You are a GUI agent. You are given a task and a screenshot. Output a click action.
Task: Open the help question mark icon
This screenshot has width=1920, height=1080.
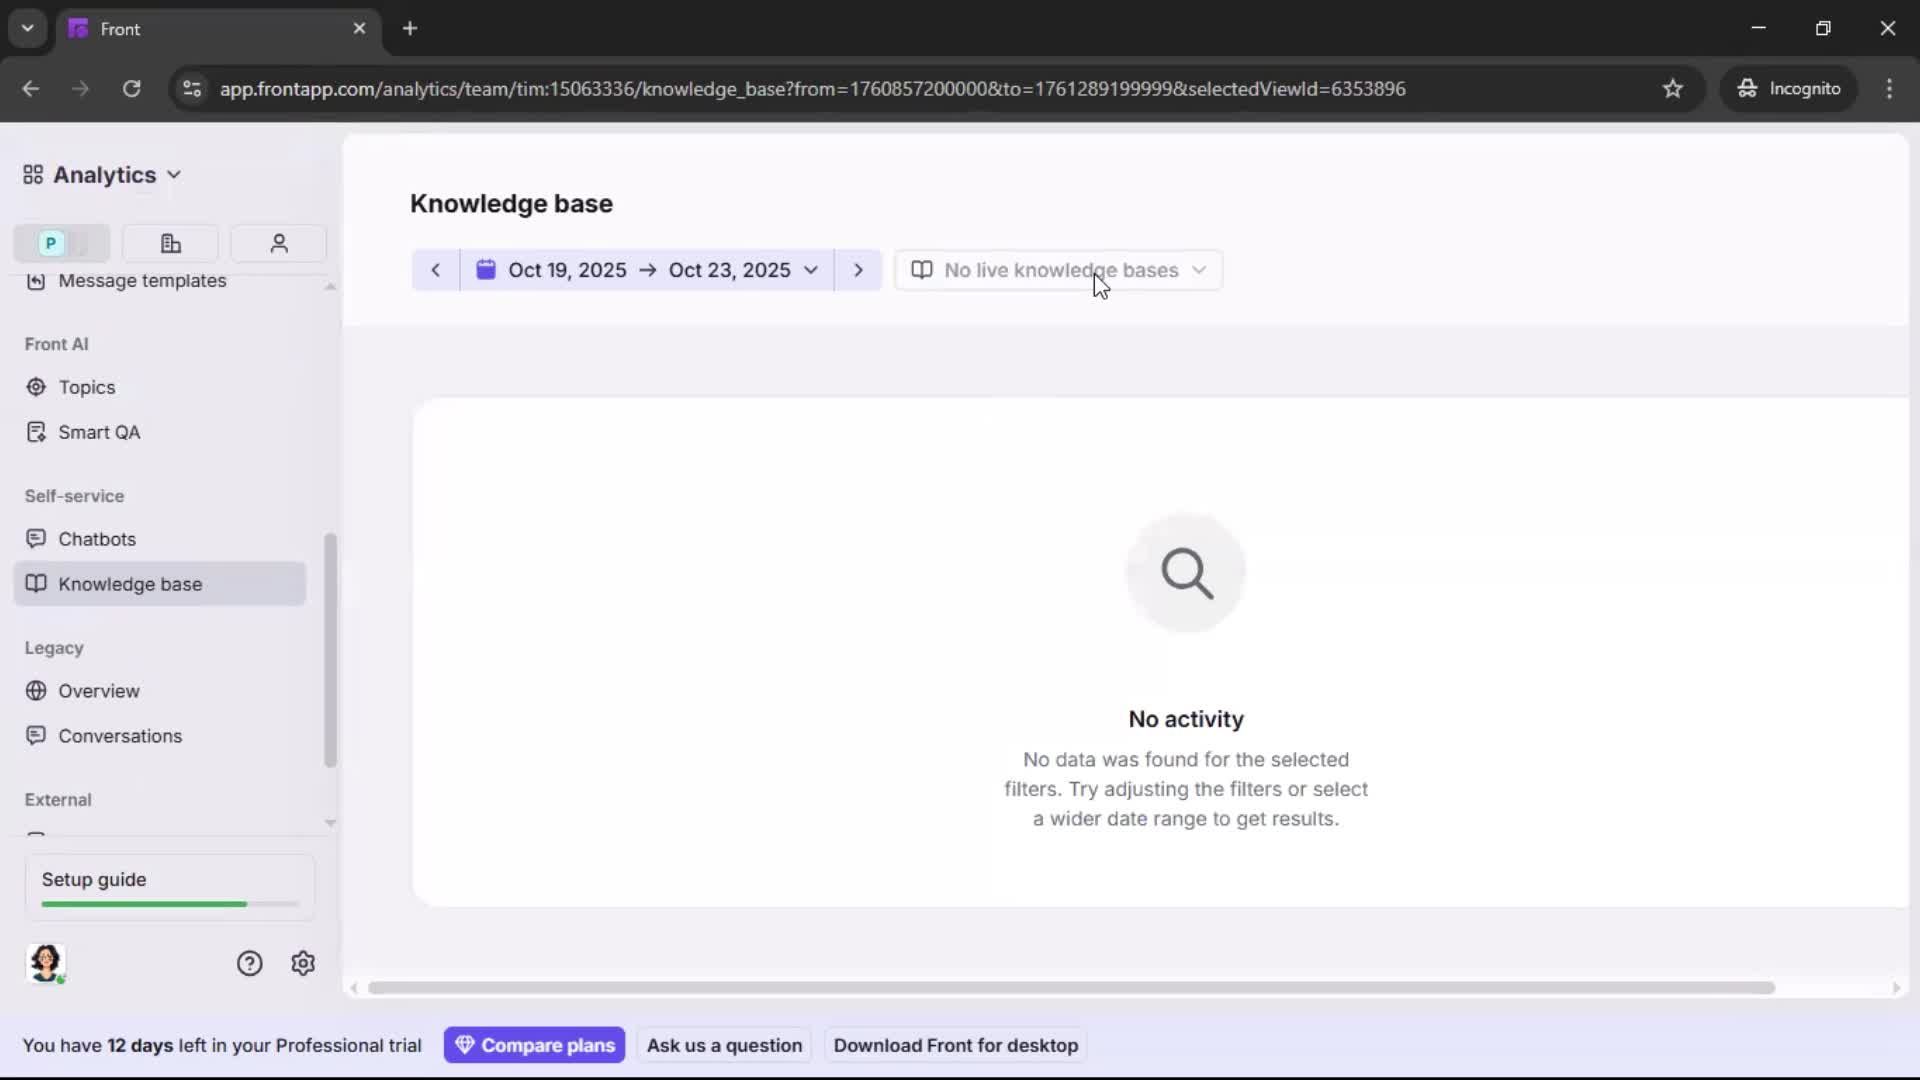249,963
